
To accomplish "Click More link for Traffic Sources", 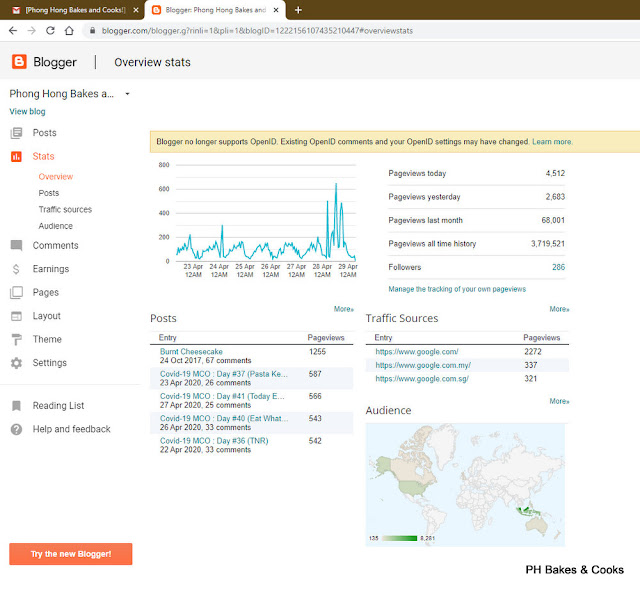I will pos(559,309).
